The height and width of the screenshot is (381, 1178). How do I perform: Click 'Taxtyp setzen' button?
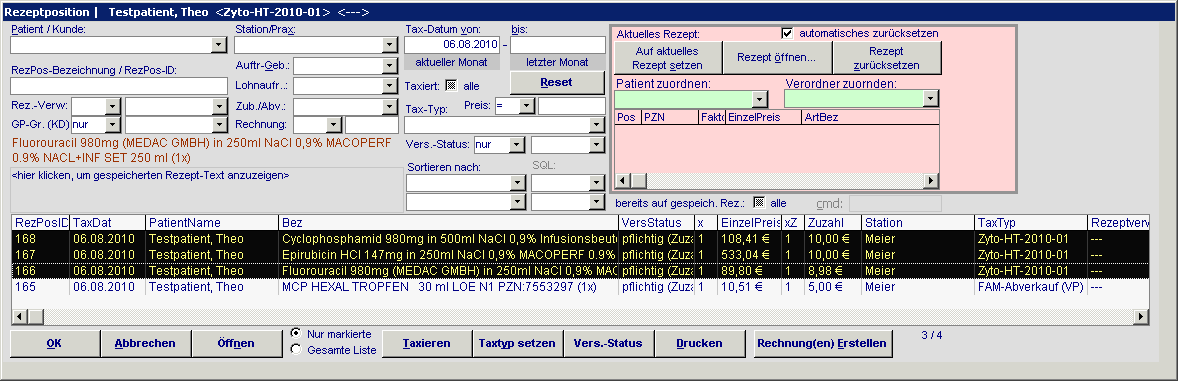point(518,343)
